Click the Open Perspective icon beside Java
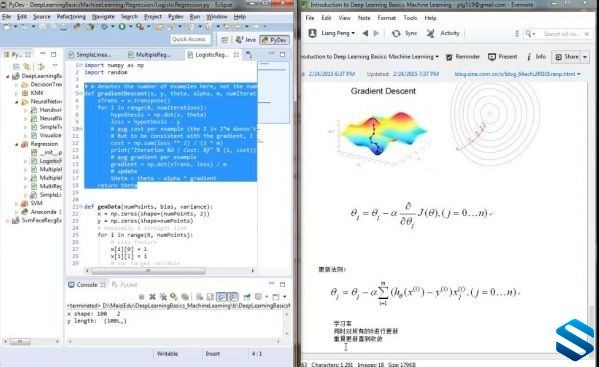The height and width of the screenshot is (367, 599). (225, 40)
